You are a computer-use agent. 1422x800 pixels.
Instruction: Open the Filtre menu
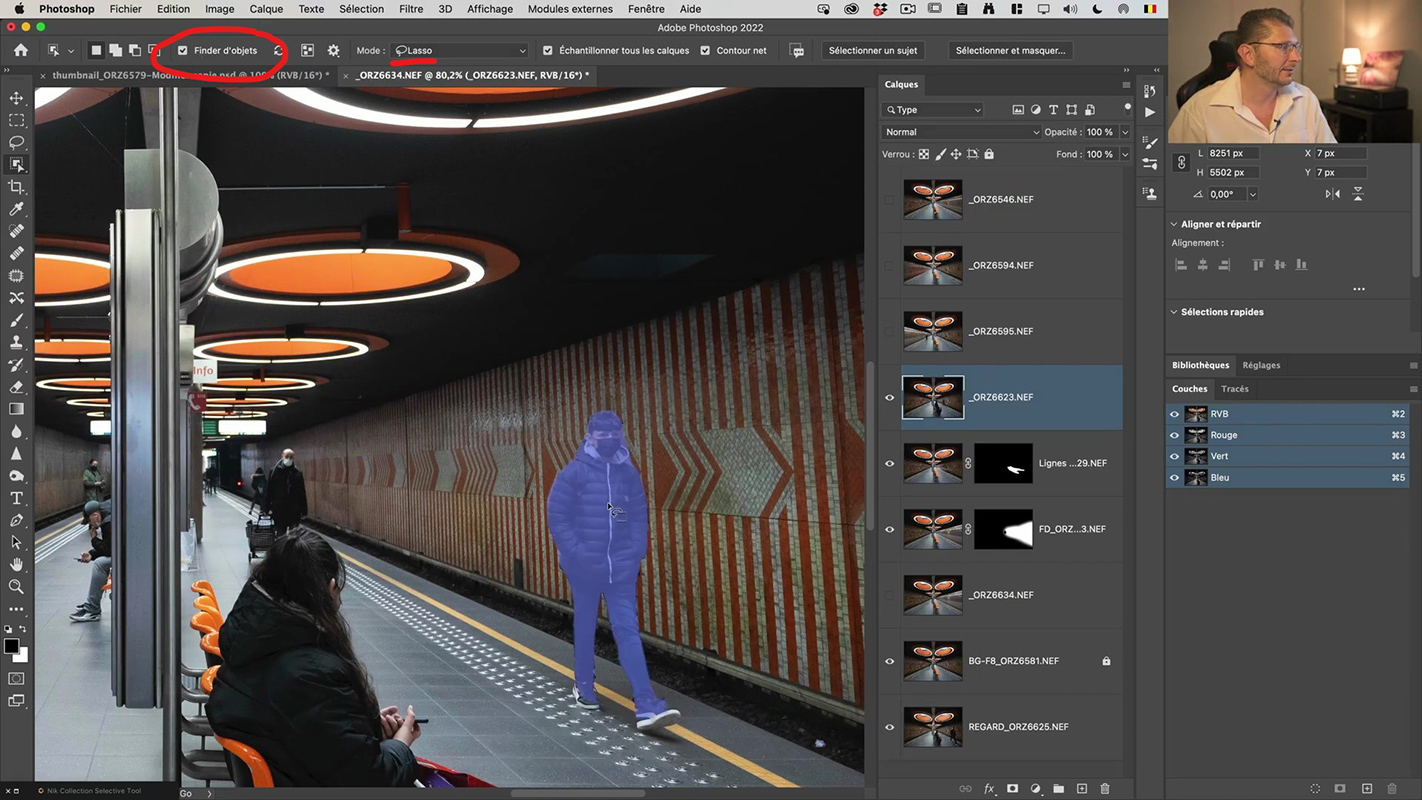[x=411, y=9]
